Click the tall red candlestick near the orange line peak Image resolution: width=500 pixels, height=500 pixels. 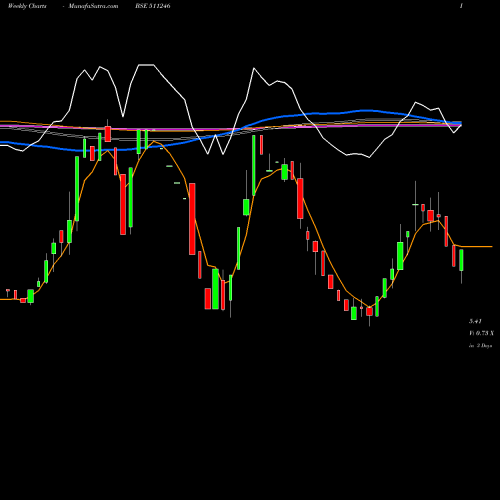(x=192, y=219)
